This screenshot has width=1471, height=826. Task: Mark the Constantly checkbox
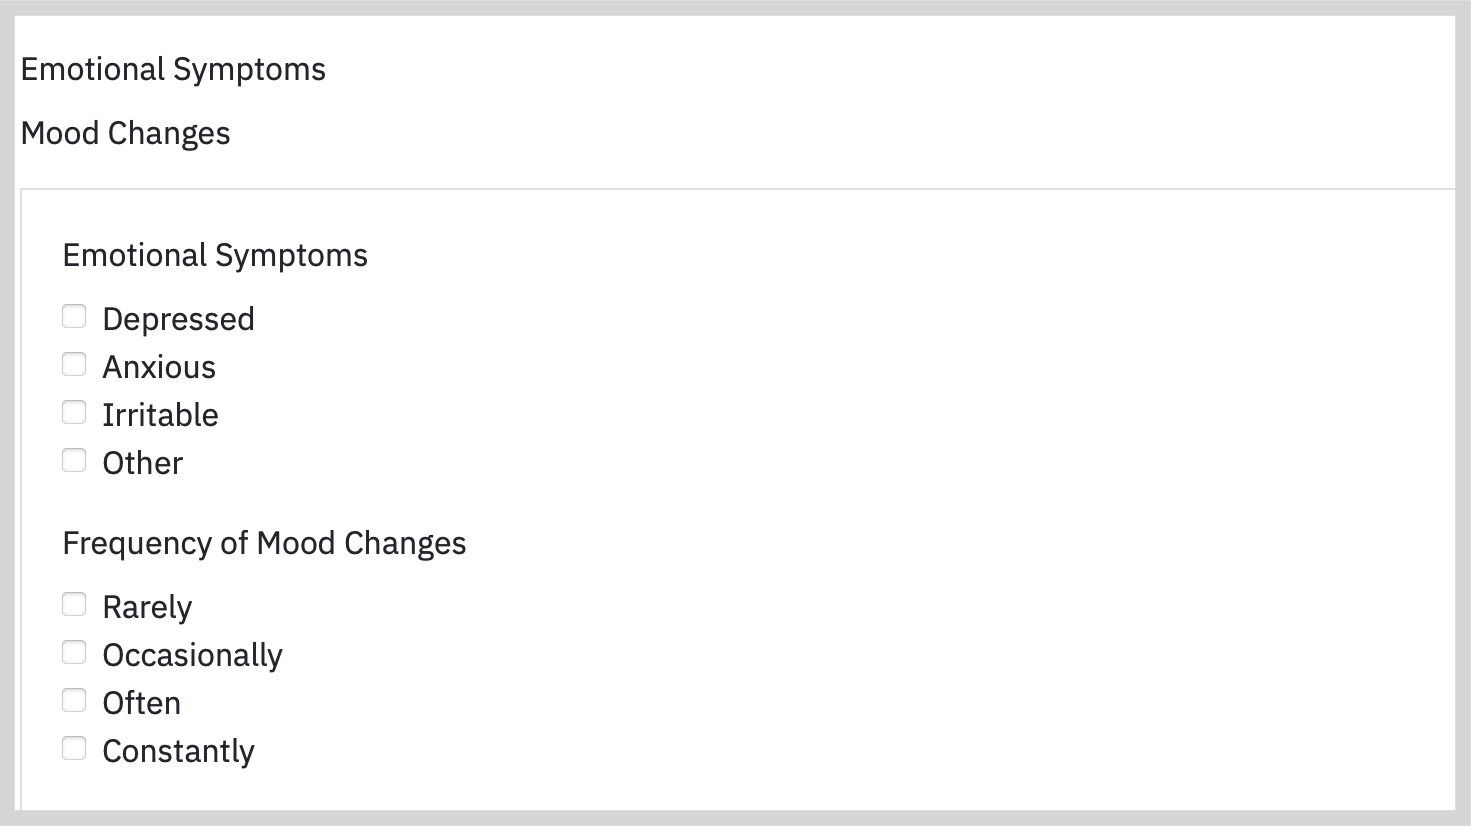pos(74,749)
